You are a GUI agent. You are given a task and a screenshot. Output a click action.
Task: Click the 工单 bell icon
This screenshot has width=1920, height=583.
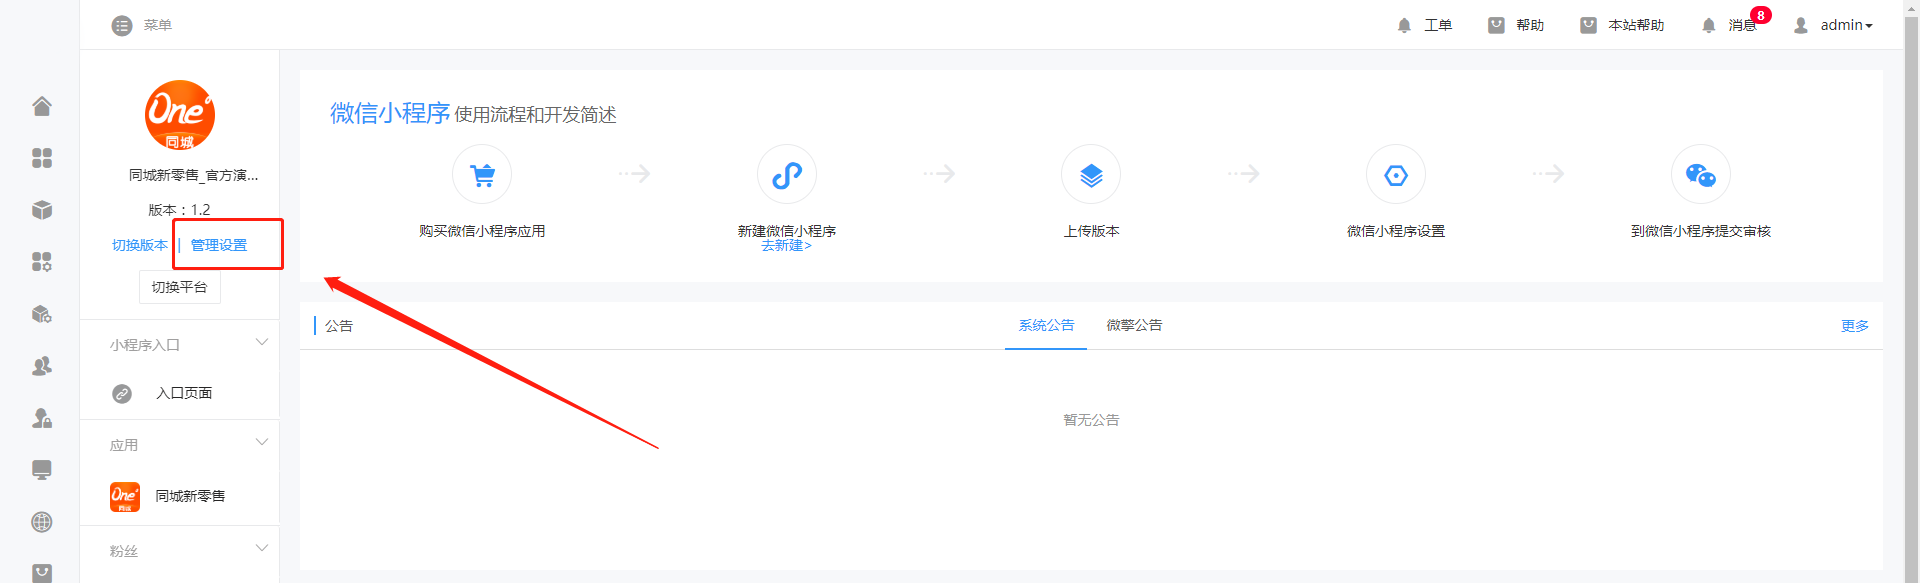[x=1404, y=25]
